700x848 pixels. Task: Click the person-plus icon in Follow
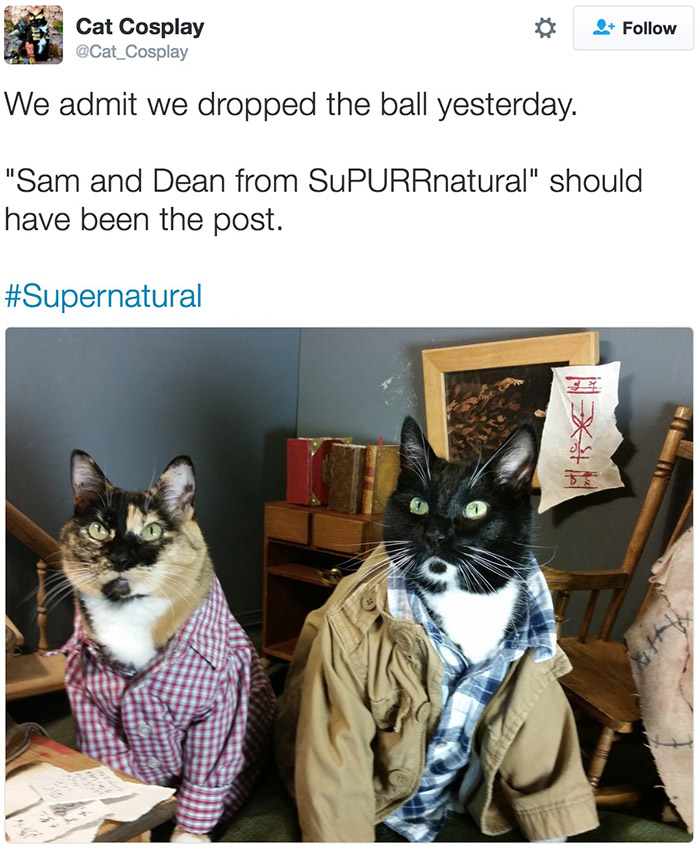603,28
